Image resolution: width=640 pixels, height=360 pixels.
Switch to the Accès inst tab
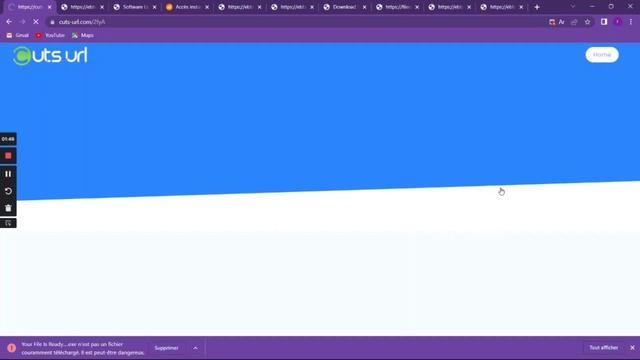coord(187,7)
